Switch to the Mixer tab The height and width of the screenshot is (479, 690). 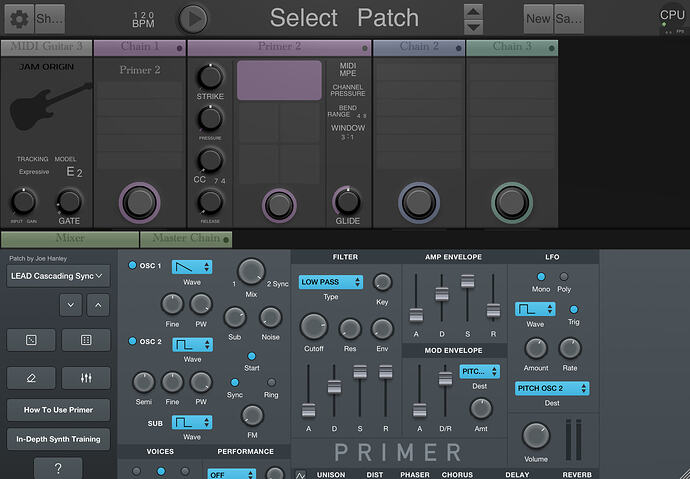point(70,239)
